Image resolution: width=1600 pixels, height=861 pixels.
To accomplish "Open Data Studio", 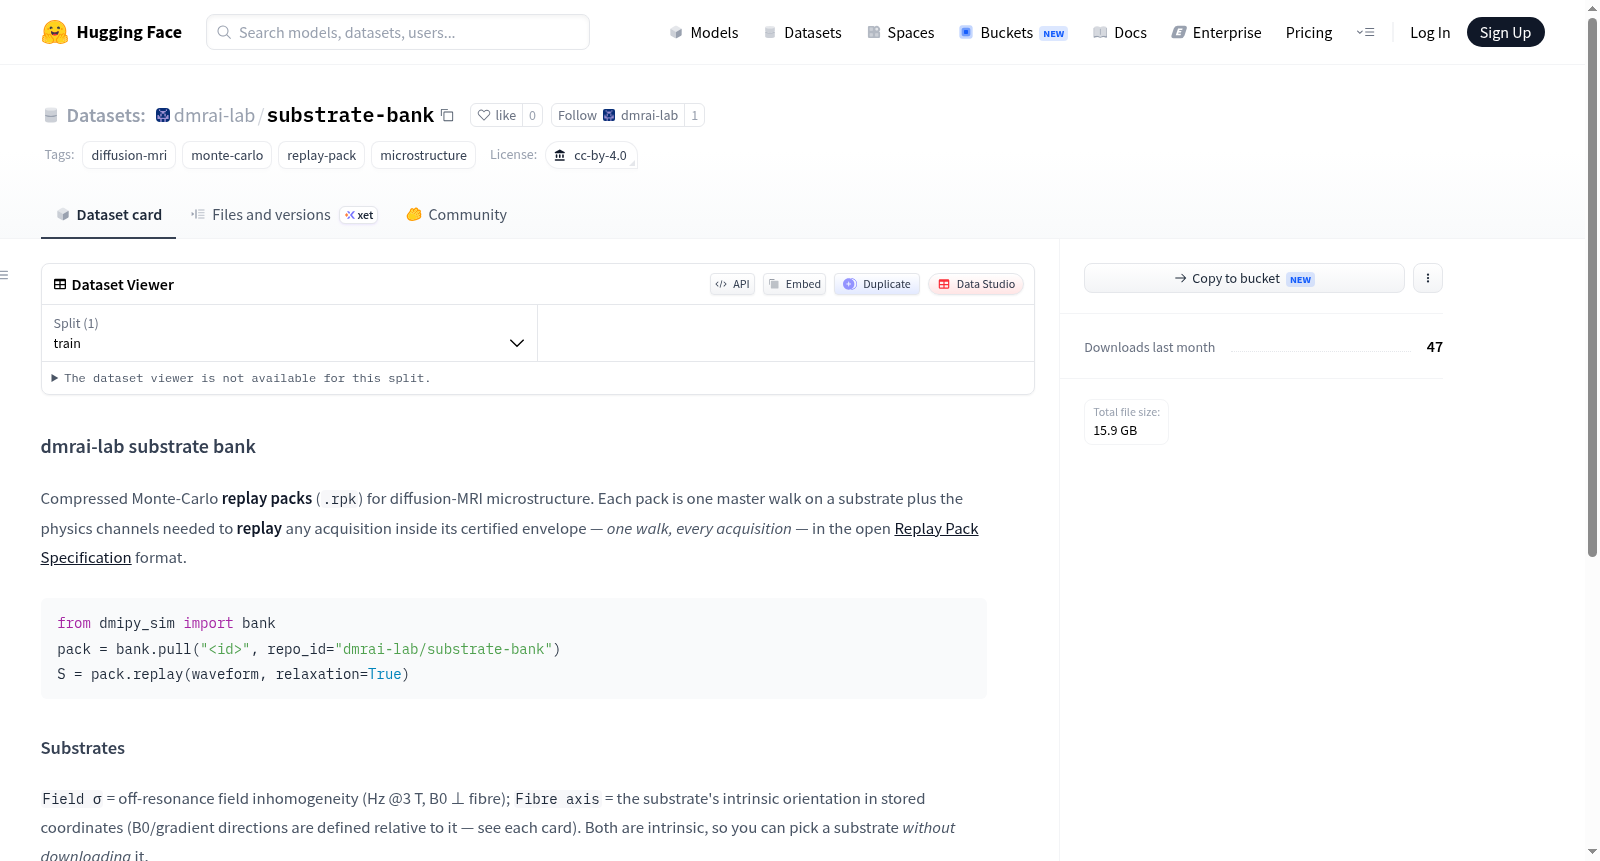I will pyautogui.click(x=976, y=284).
